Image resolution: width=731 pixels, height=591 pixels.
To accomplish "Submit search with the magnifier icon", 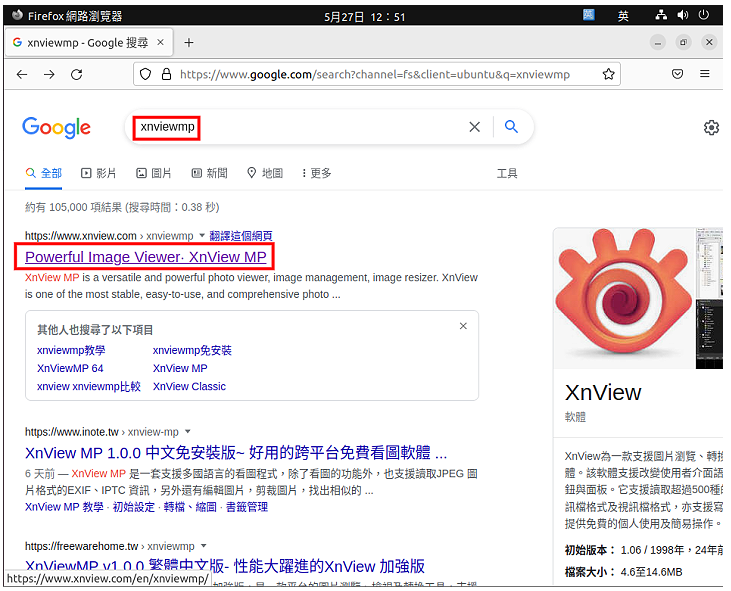I will [511, 126].
